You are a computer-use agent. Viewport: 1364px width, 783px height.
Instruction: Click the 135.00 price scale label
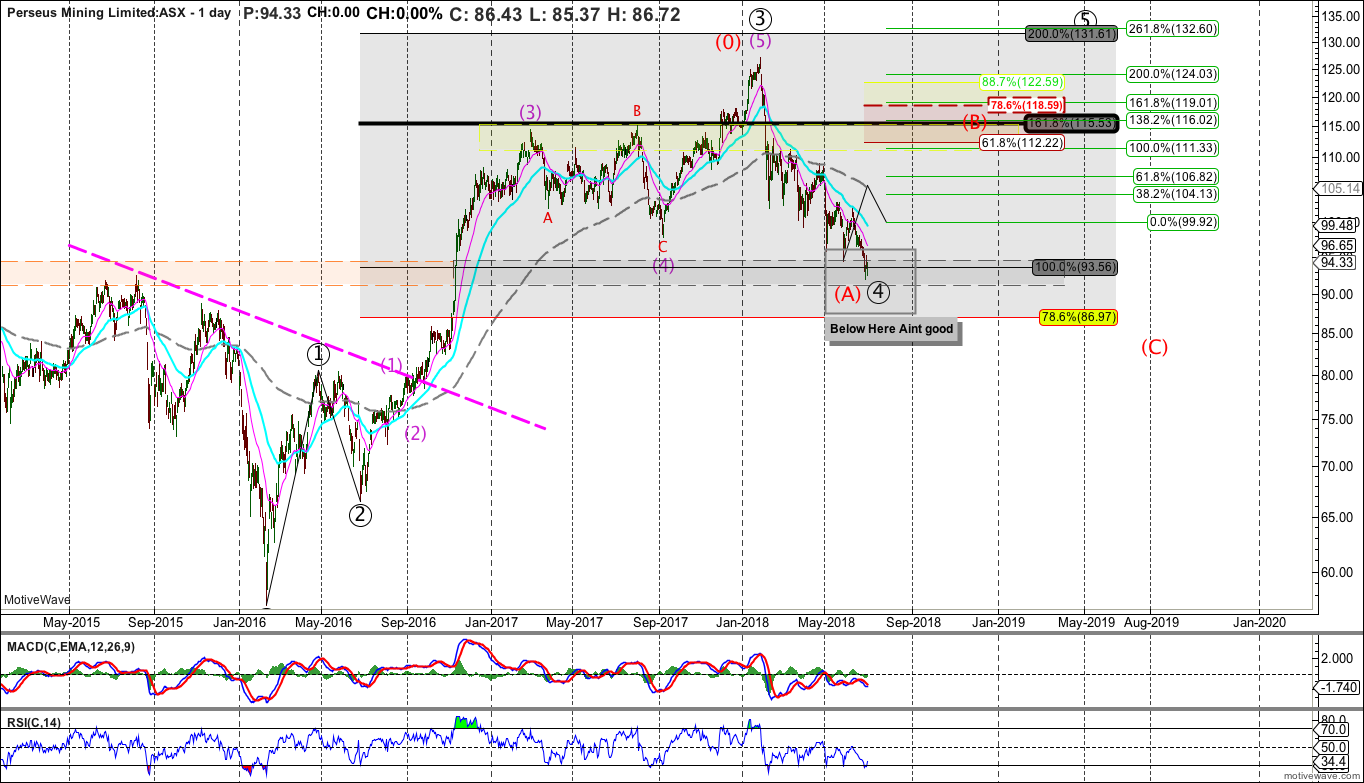tap(1340, 16)
